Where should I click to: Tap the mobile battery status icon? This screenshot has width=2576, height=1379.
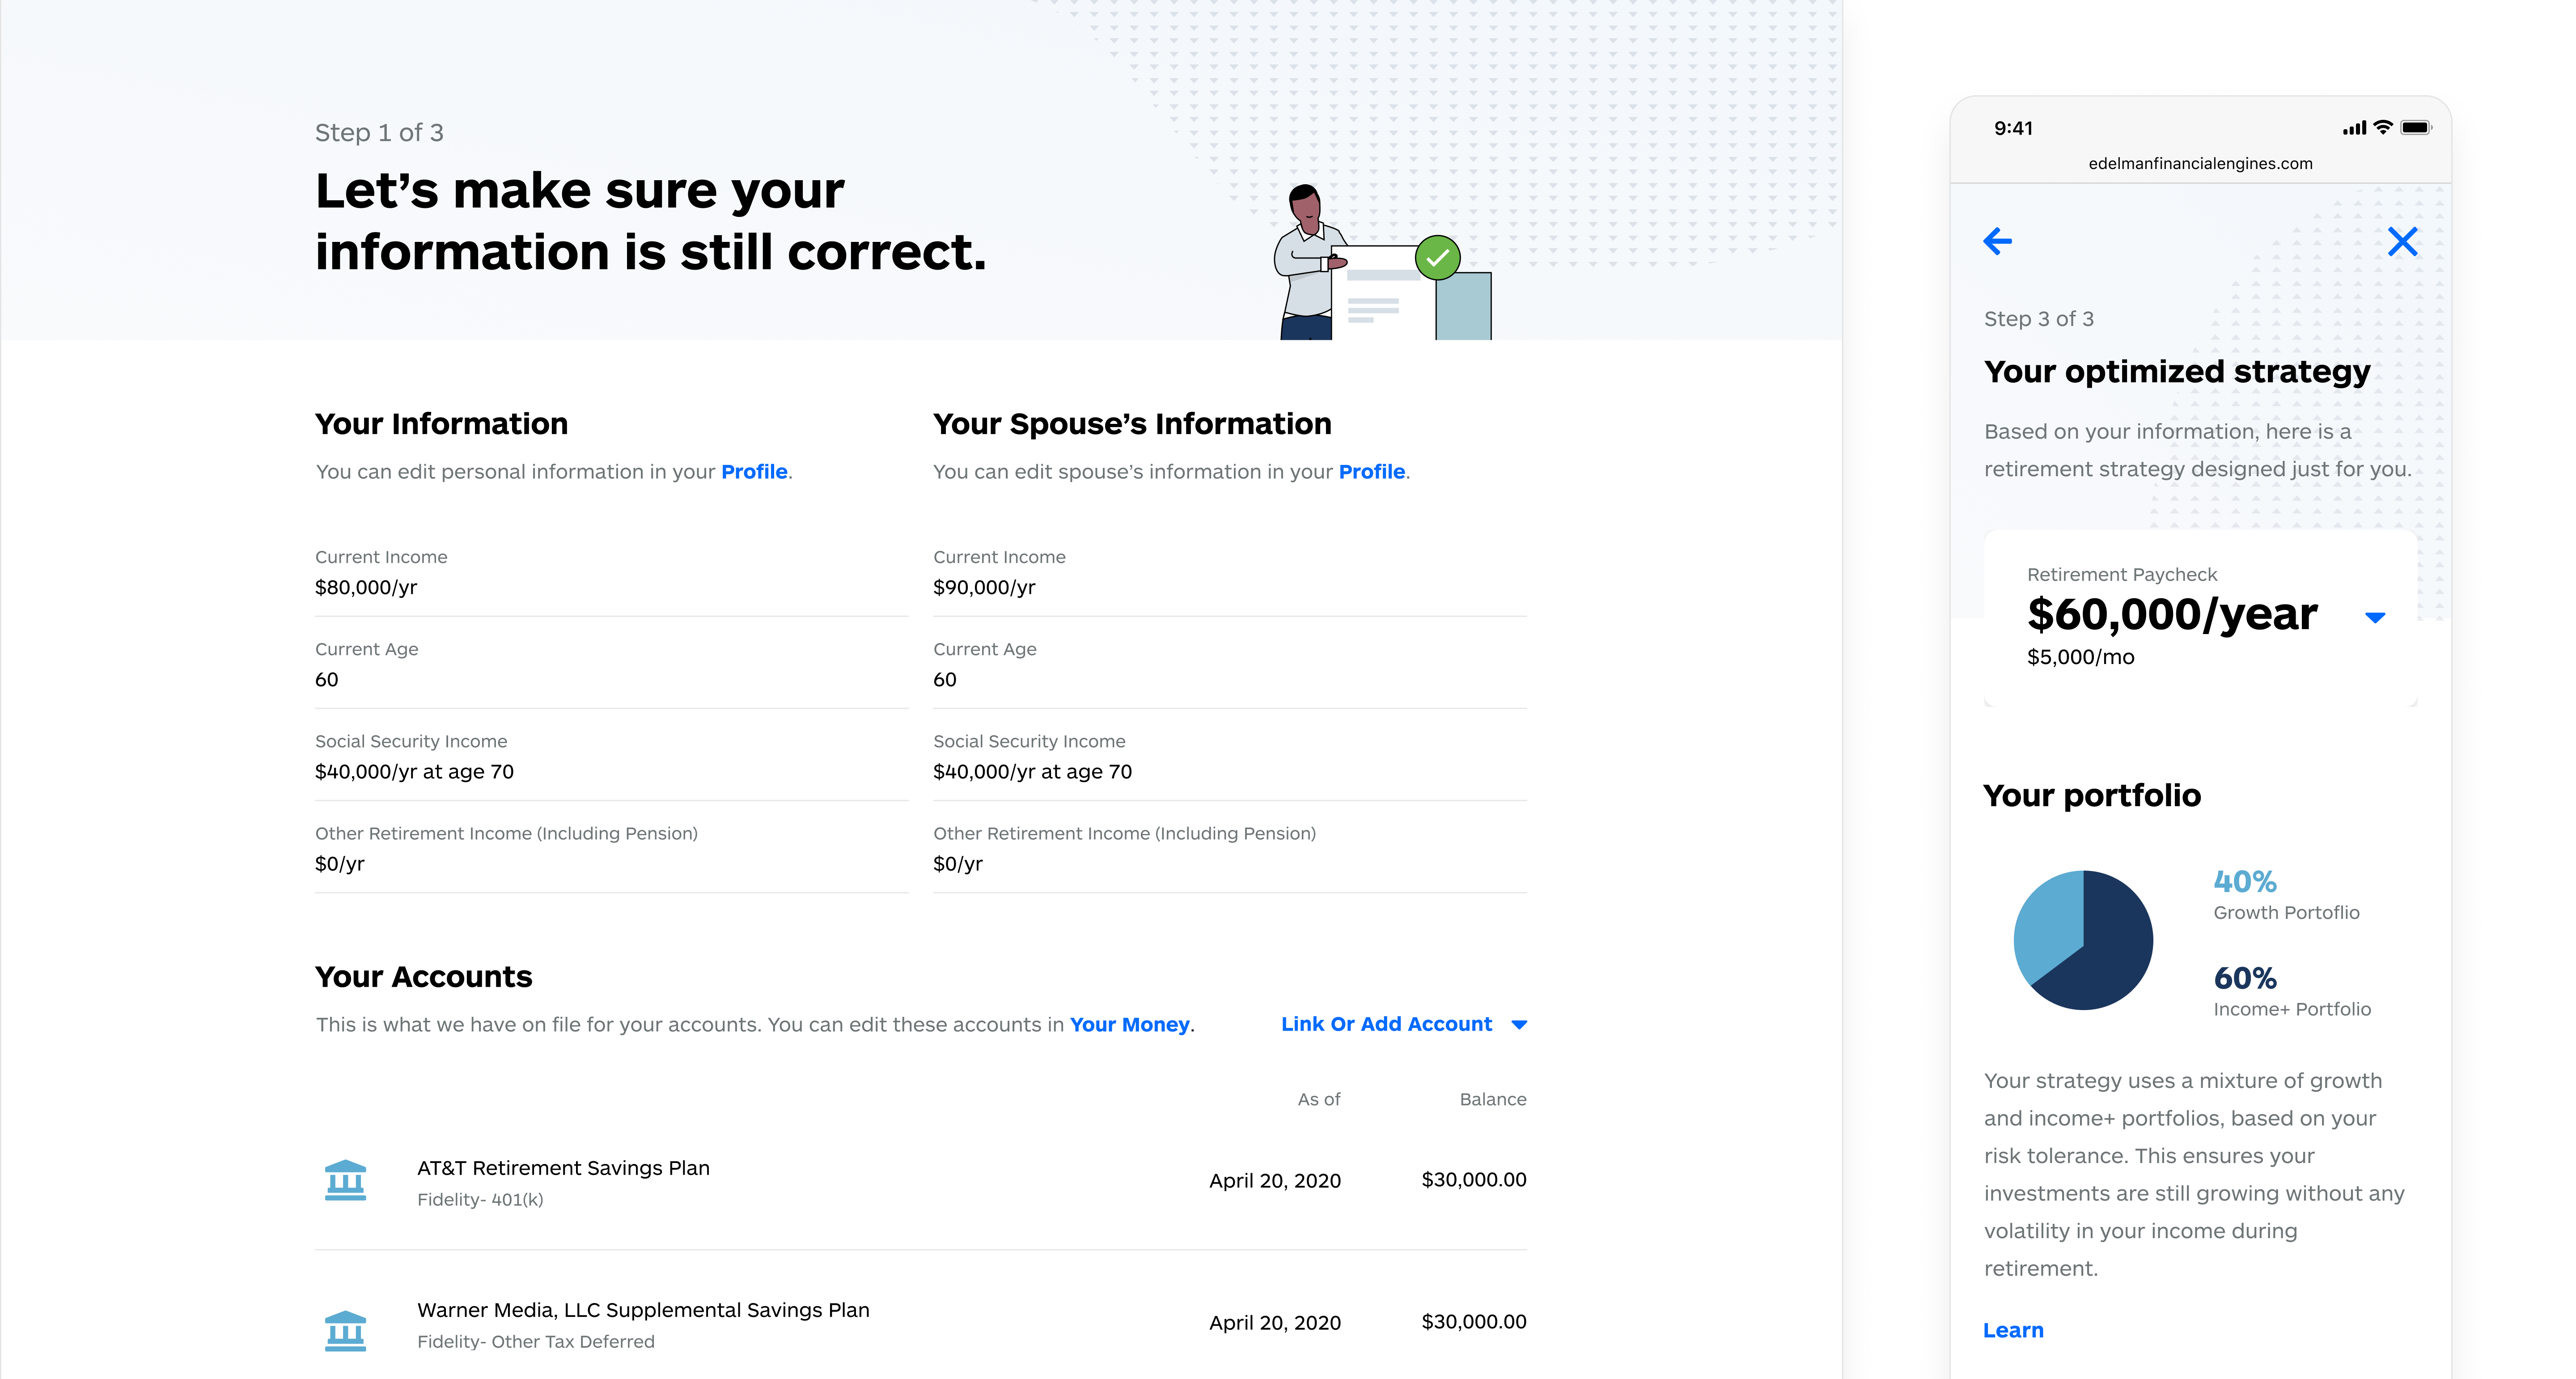pyautogui.click(x=2416, y=127)
